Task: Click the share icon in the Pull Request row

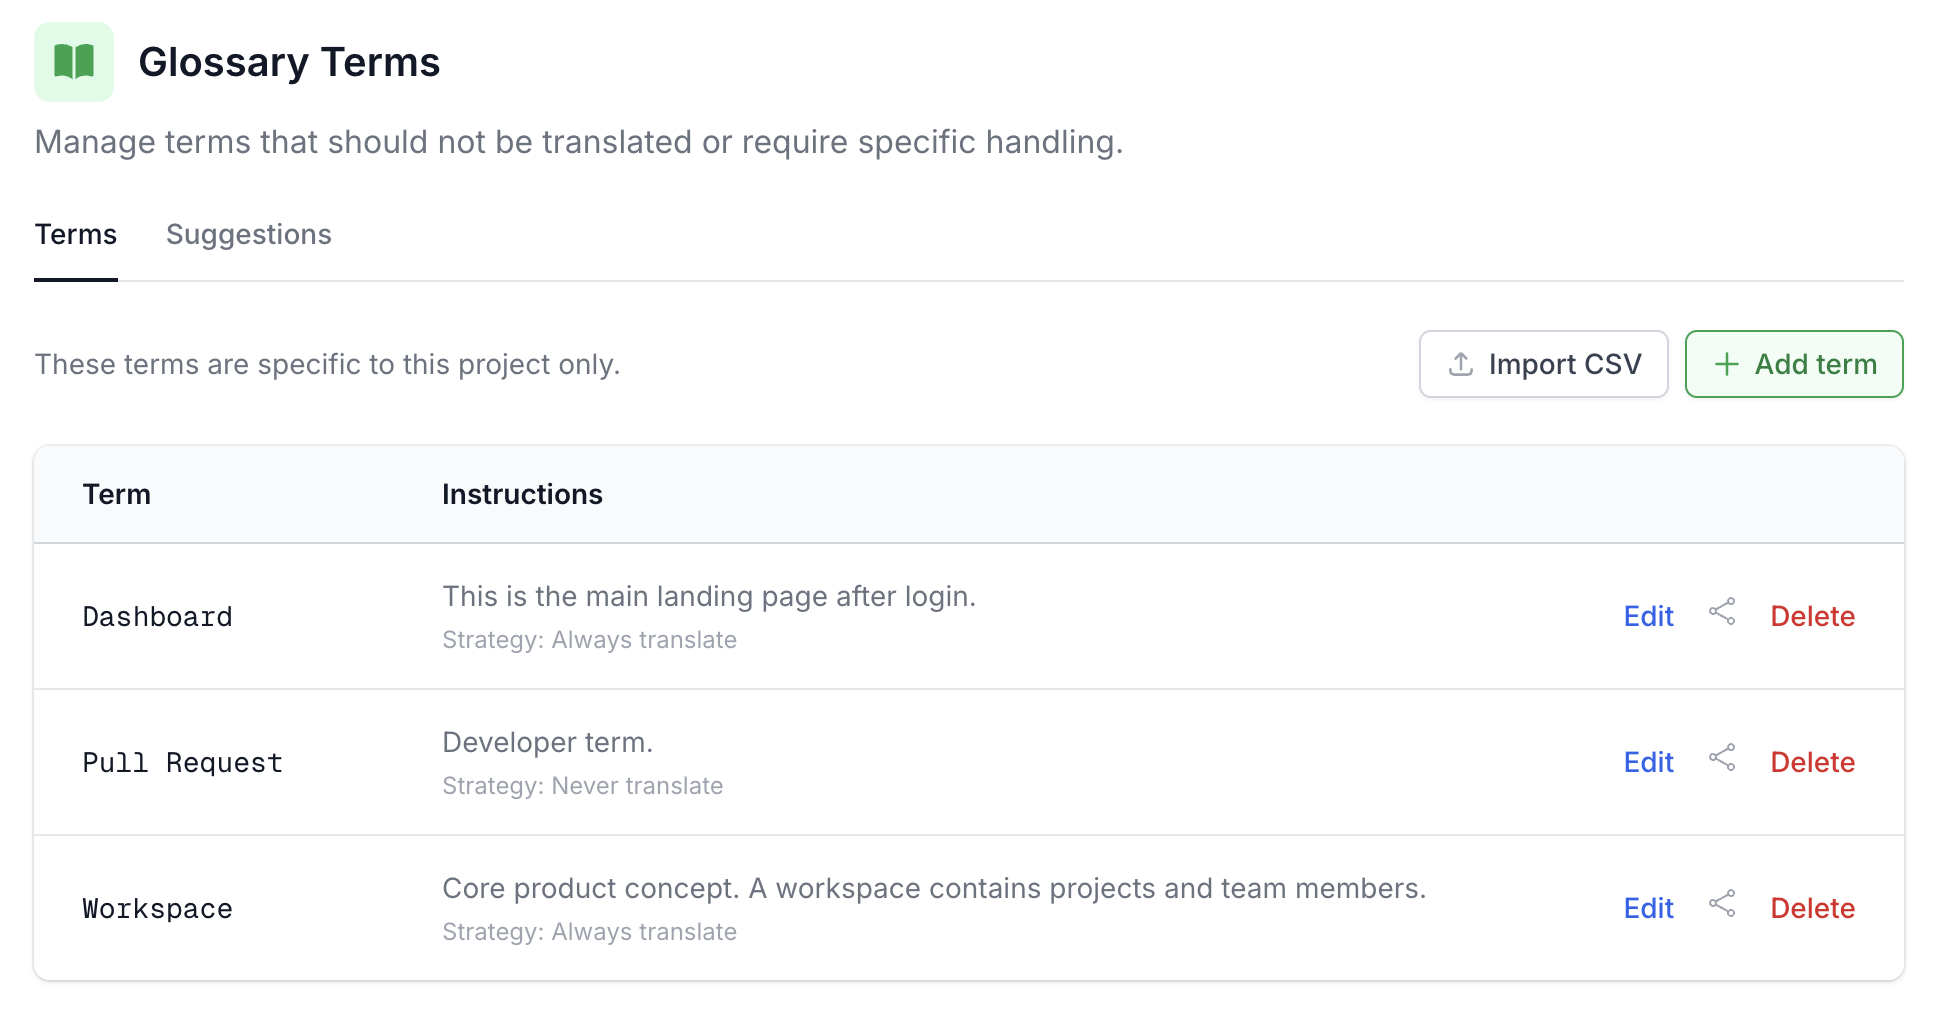Action: [1722, 758]
